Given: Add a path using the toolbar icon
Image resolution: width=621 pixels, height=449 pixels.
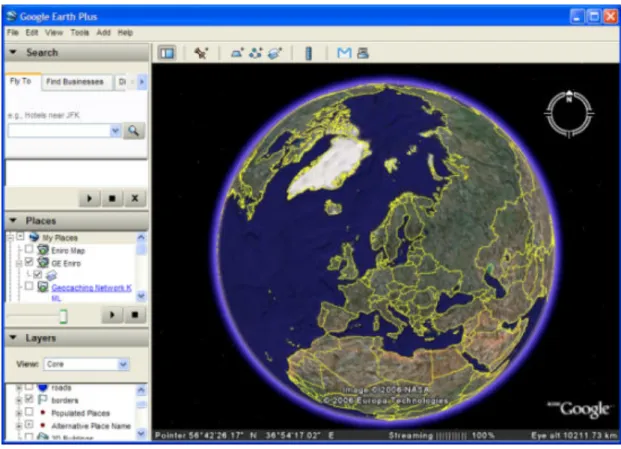Looking at the screenshot, I should point(255,53).
